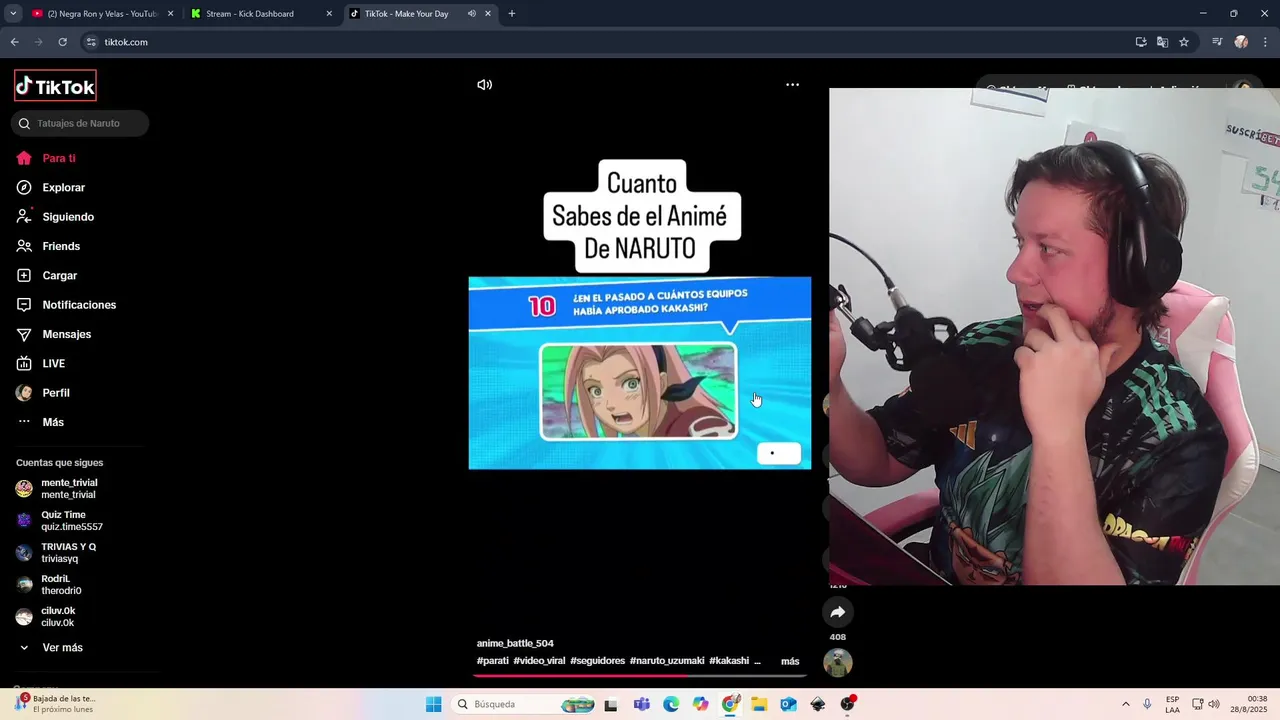Open anime_battle_504 creator profile

coord(515,643)
